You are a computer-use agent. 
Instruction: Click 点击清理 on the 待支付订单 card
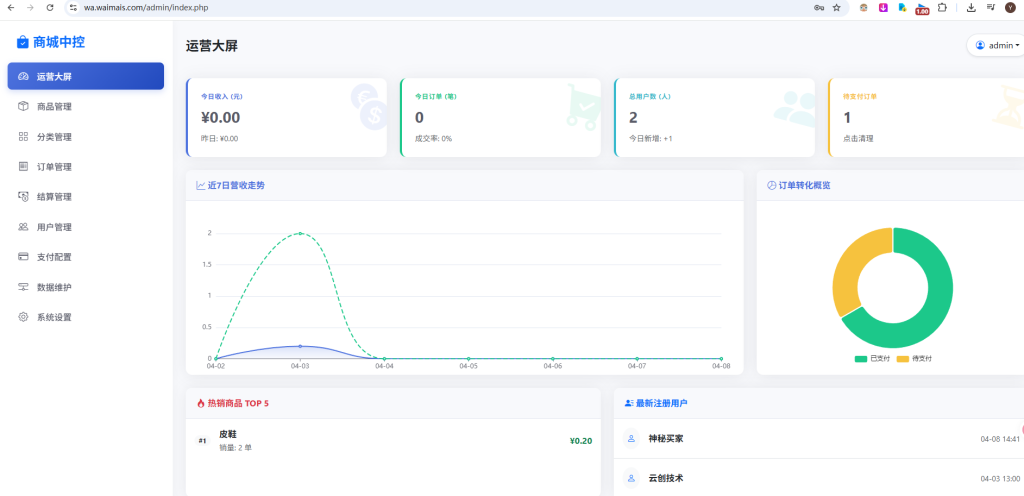tap(858, 138)
